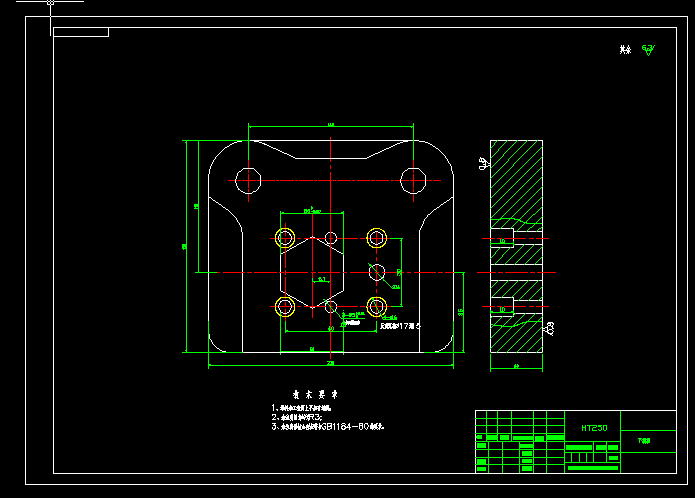Select the upper-right large mounting hole circle
Screen dimensions: 695x498
[413, 181]
